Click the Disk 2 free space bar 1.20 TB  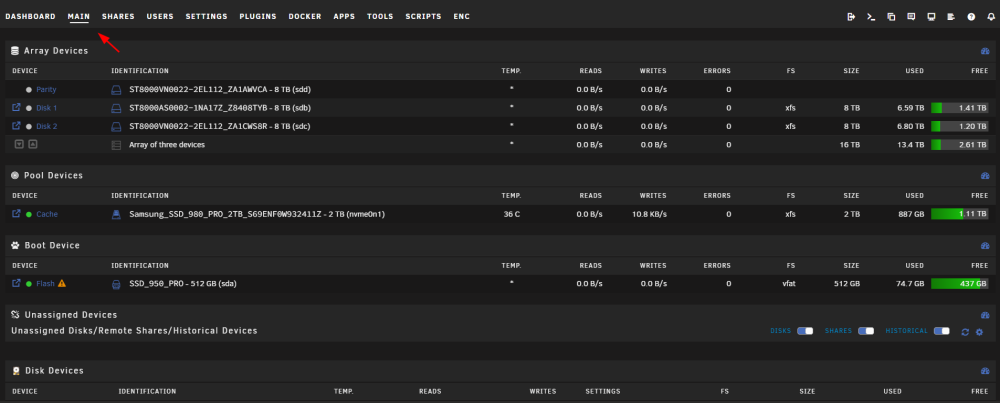click(x=960, y=126)
